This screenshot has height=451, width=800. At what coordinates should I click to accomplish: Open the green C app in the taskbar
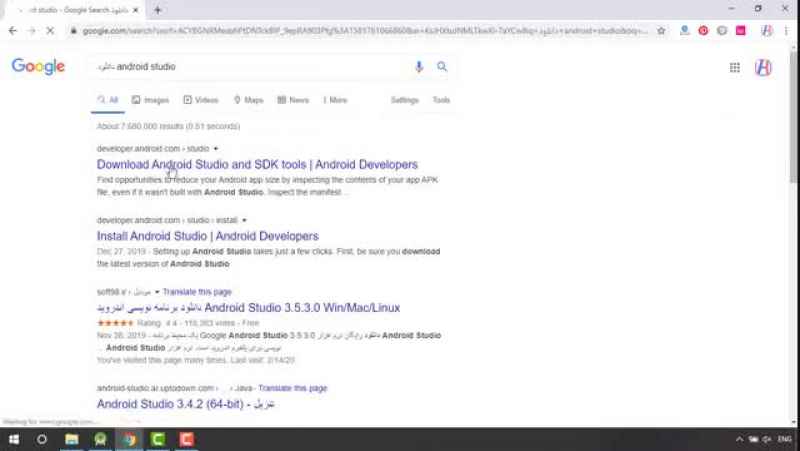158,439
